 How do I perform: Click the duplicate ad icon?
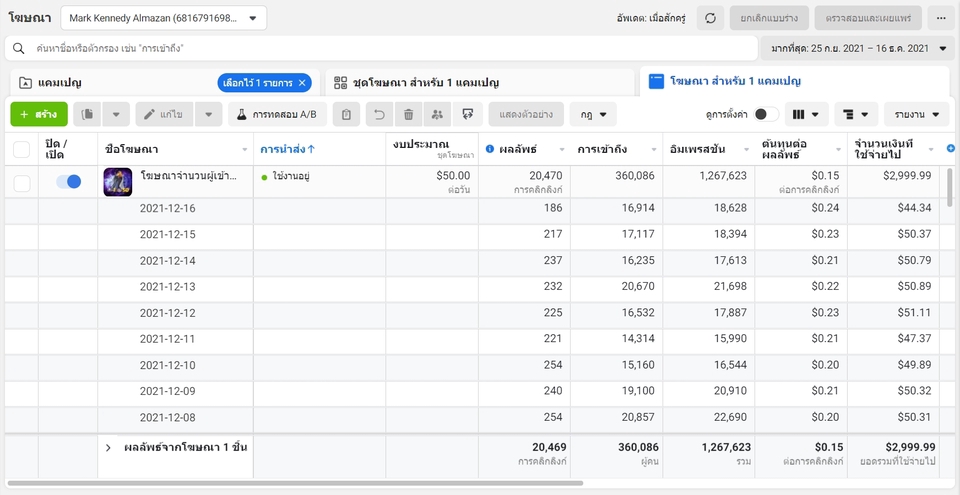88,115
